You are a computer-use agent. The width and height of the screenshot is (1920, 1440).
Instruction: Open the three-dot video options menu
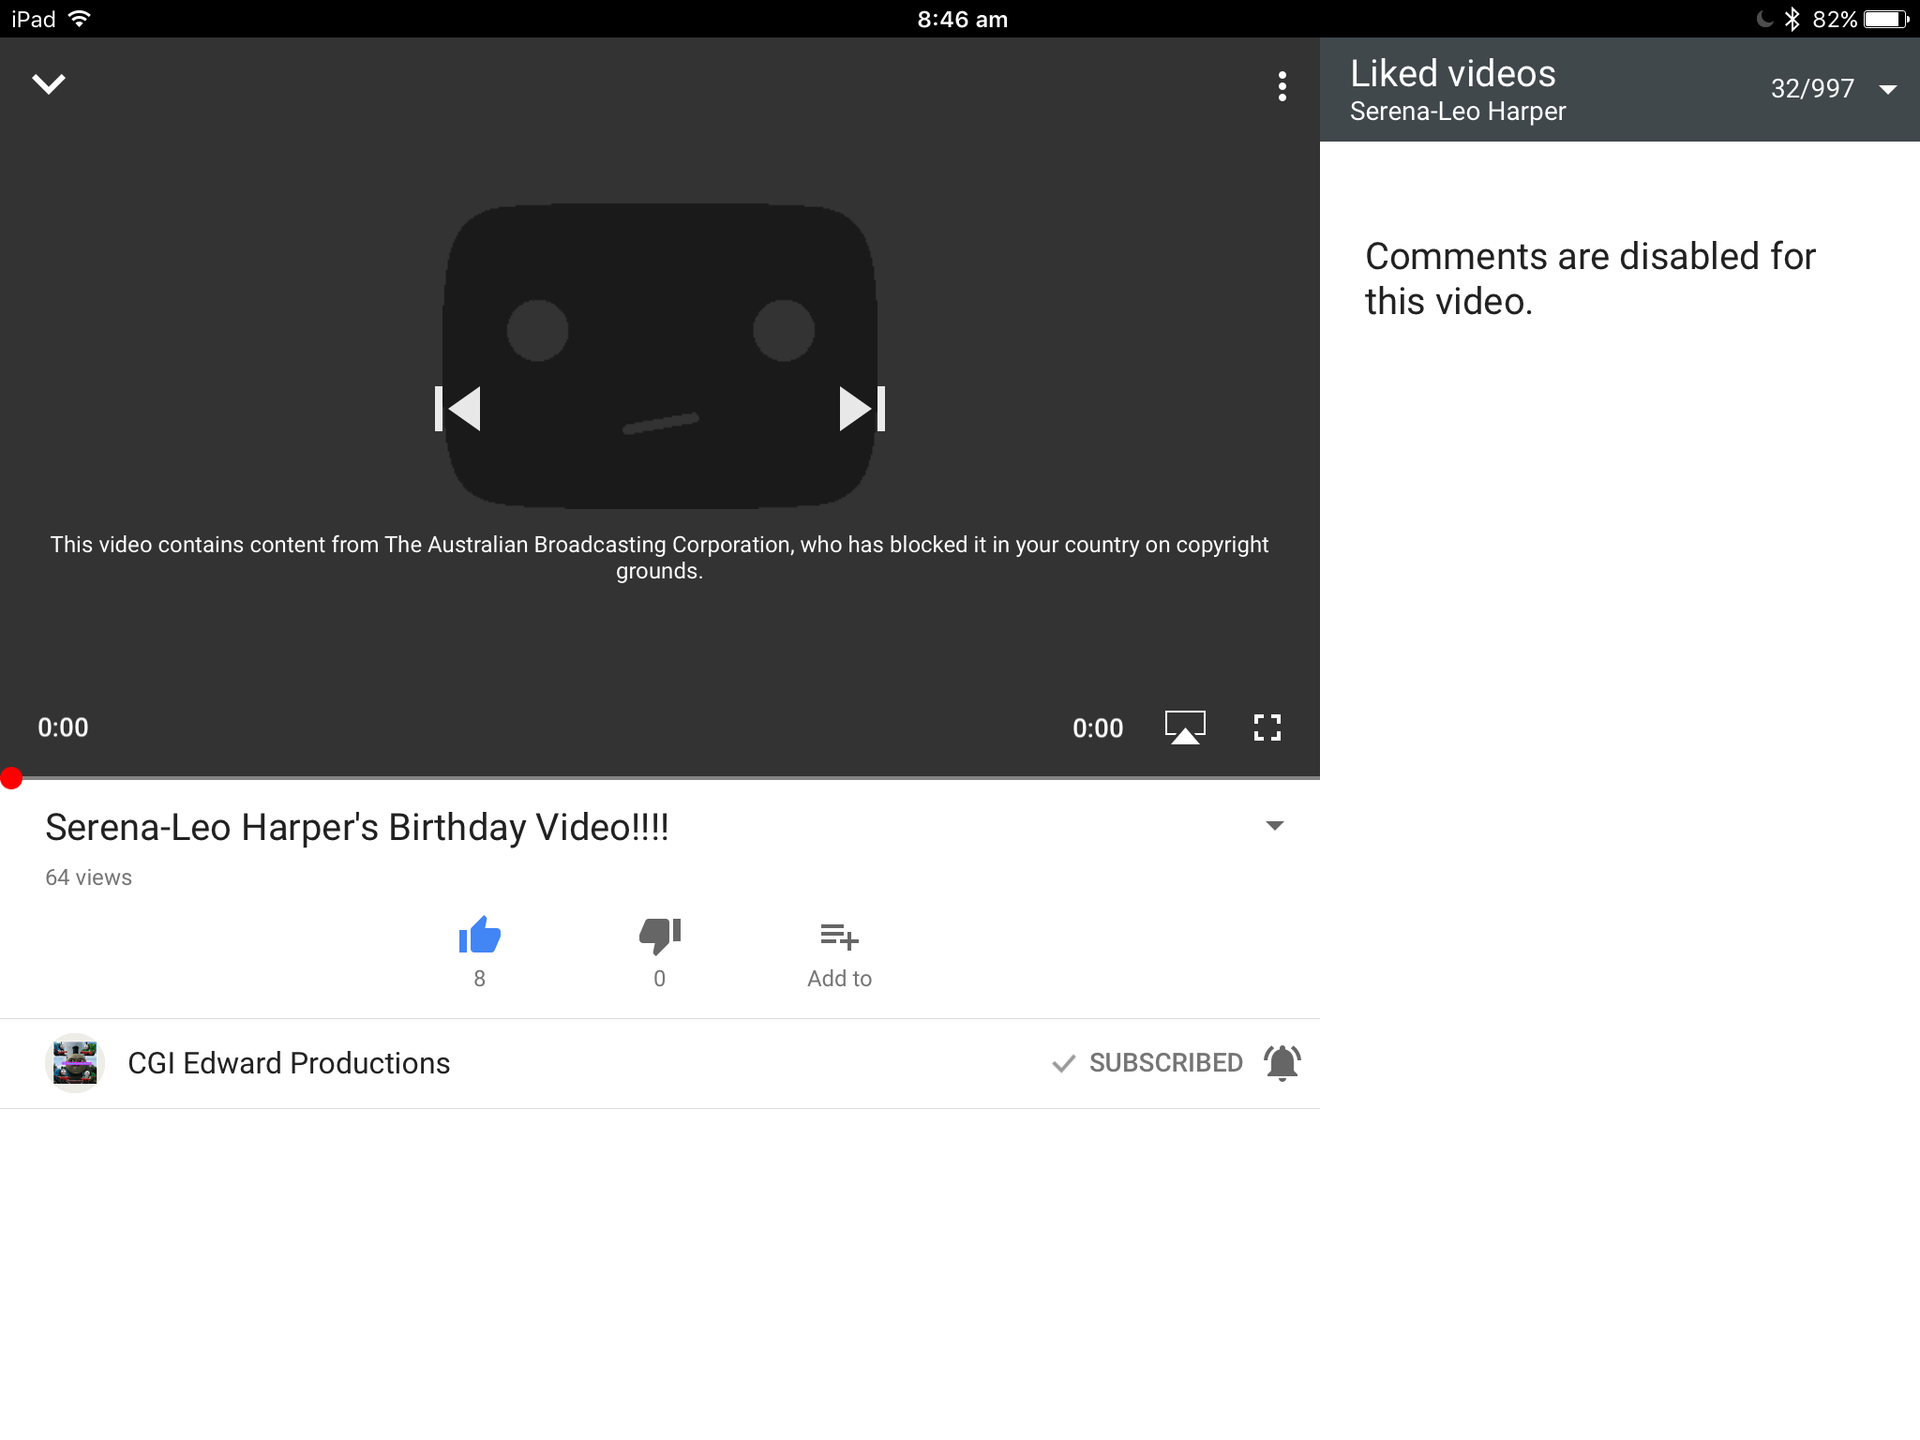[x=1281, y=86]
